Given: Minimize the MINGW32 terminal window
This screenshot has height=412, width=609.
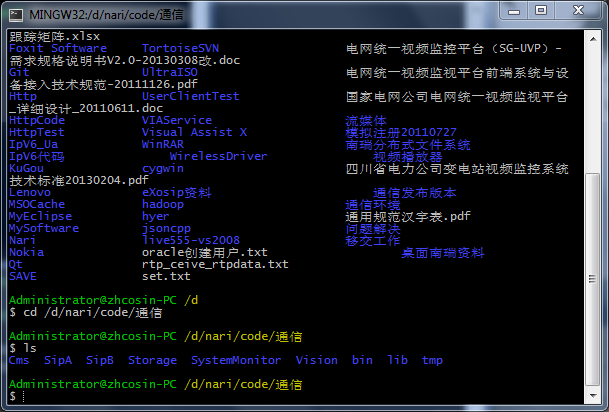Looking at the screenshot, I should point(513,10).
